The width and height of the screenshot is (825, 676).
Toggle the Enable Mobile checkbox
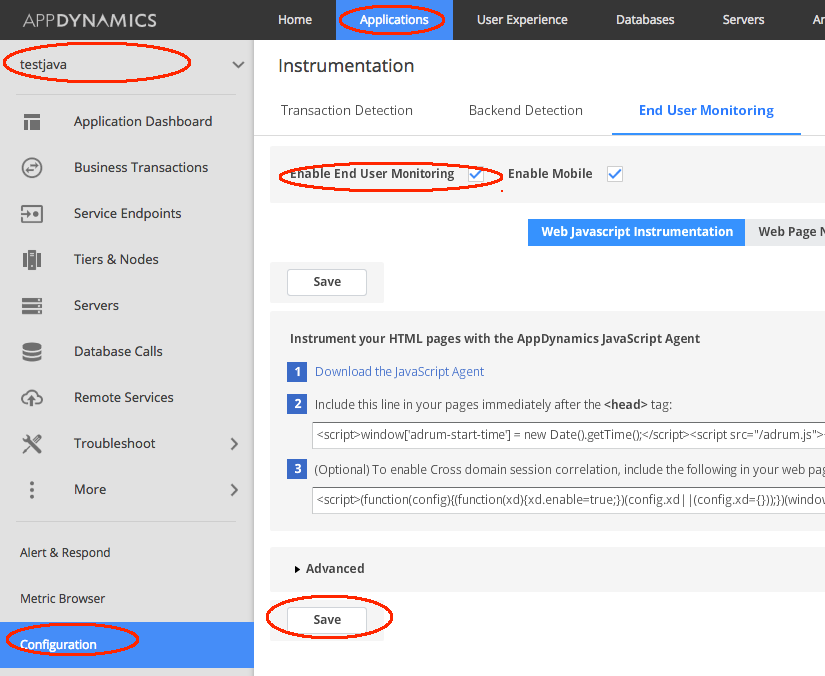coord(615,174)
